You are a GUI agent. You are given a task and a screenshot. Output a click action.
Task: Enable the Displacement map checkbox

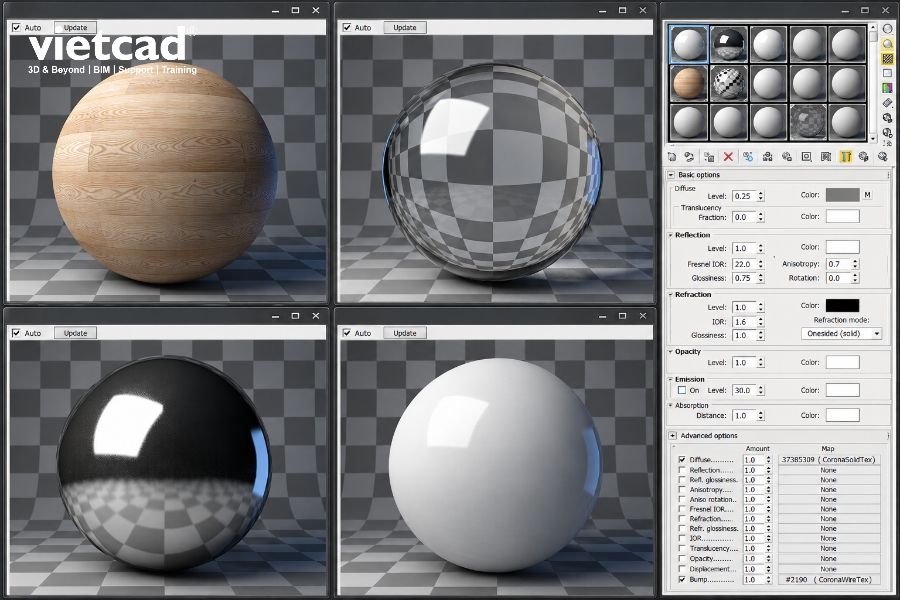tap(682, 569)
